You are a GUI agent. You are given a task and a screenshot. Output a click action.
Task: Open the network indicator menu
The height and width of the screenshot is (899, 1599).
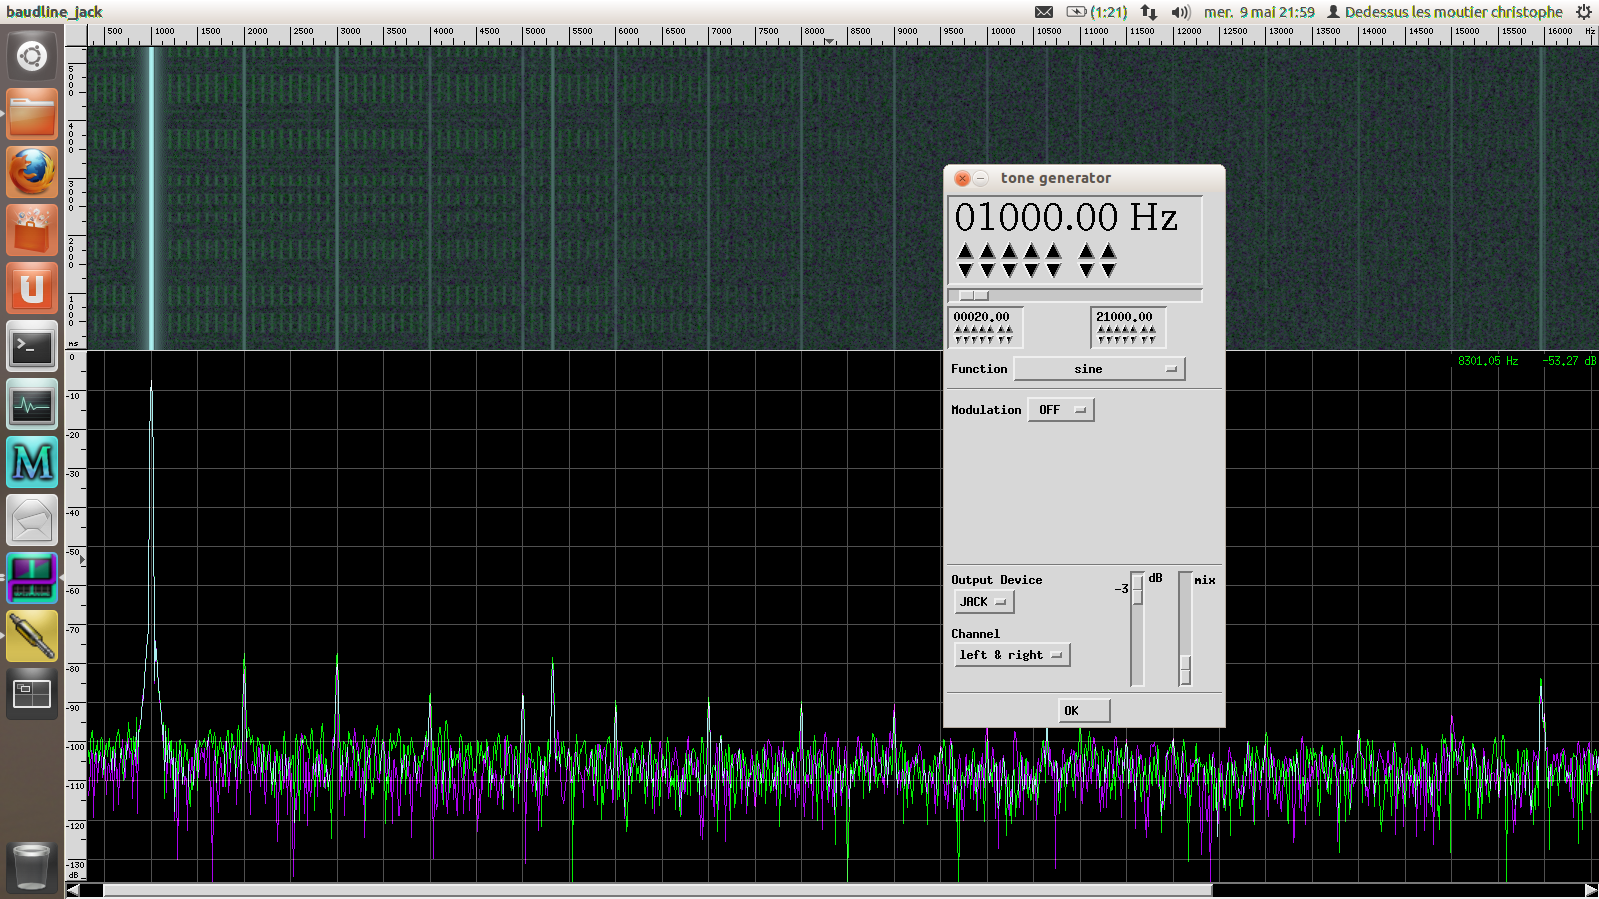click(1149, 12)
